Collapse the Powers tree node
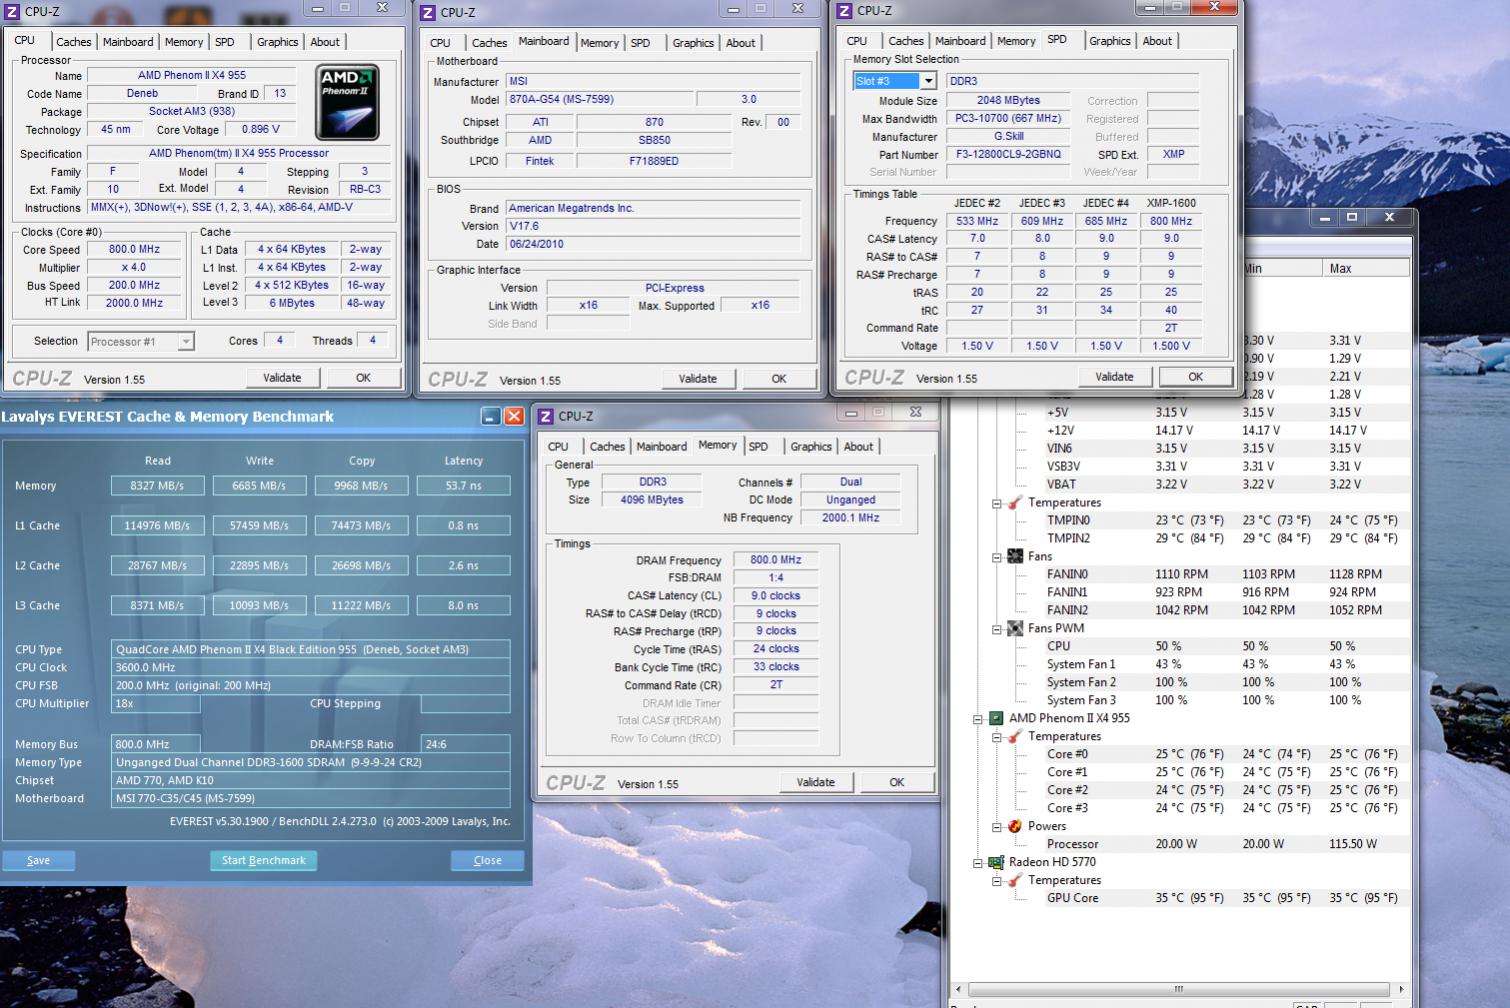 (x=997, y=827)
